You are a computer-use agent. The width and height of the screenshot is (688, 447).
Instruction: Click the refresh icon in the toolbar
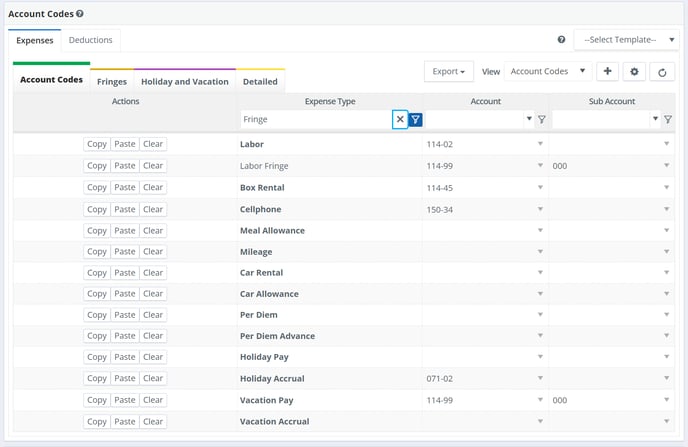[x=661, y=72]
